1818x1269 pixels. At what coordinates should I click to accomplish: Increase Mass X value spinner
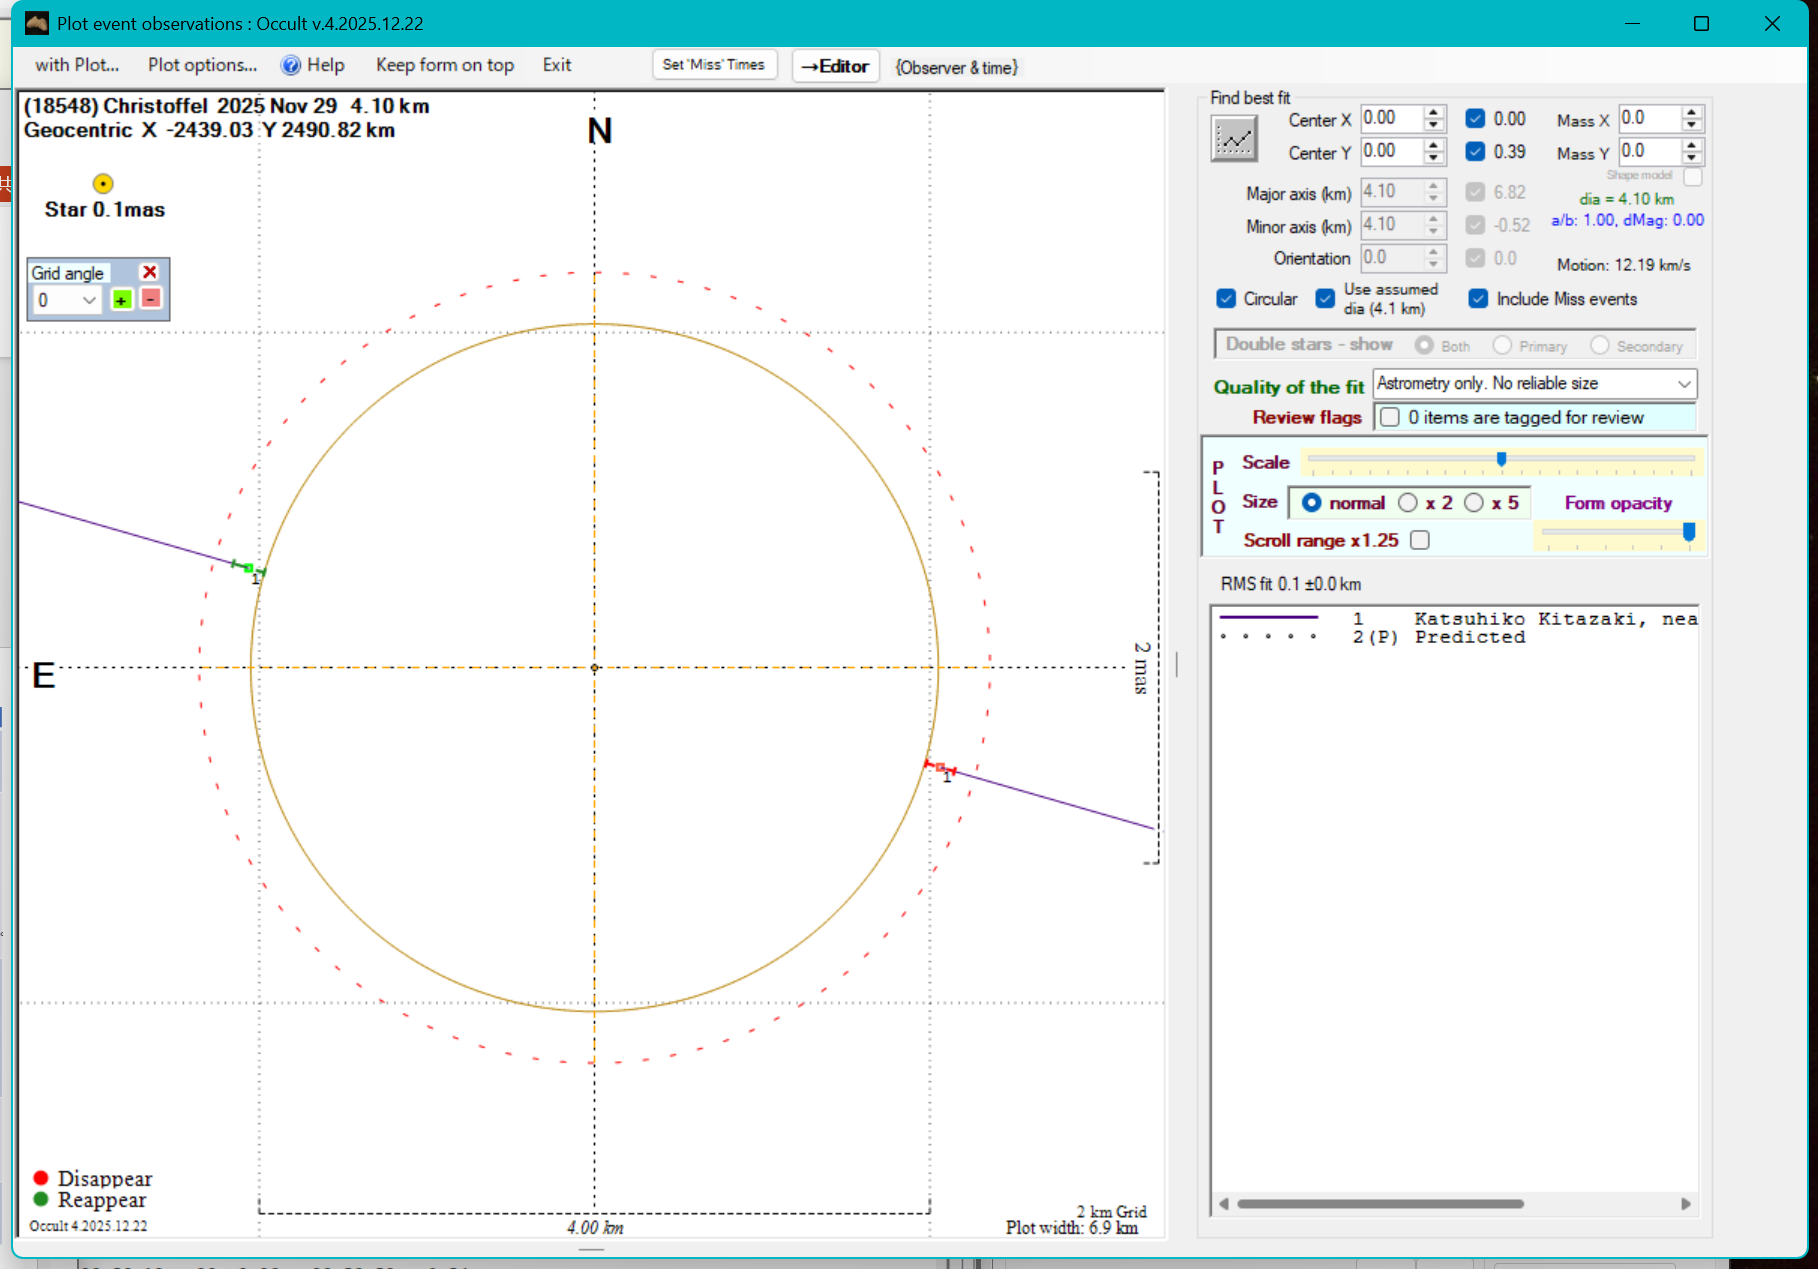(1691, 112)
